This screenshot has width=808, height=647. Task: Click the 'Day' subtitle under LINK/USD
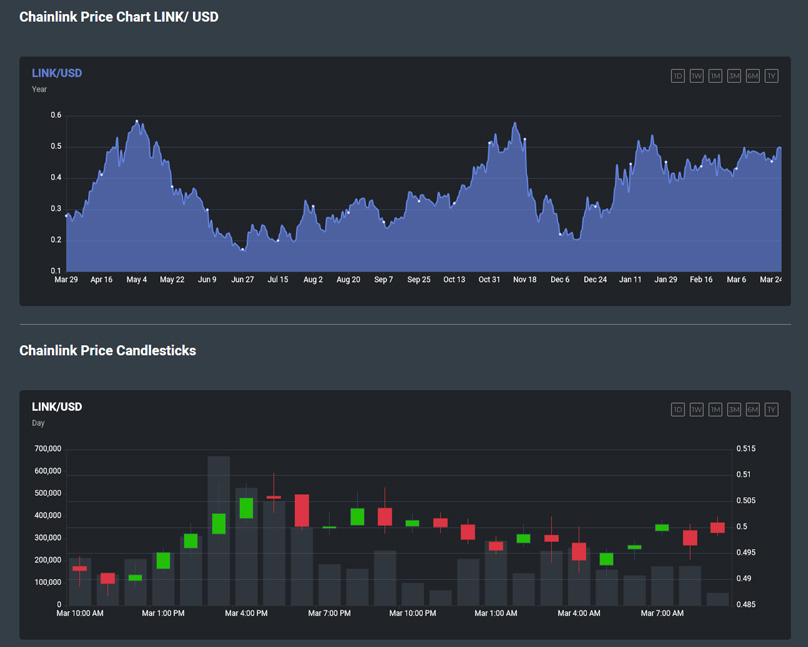click(x=38, y=423)
